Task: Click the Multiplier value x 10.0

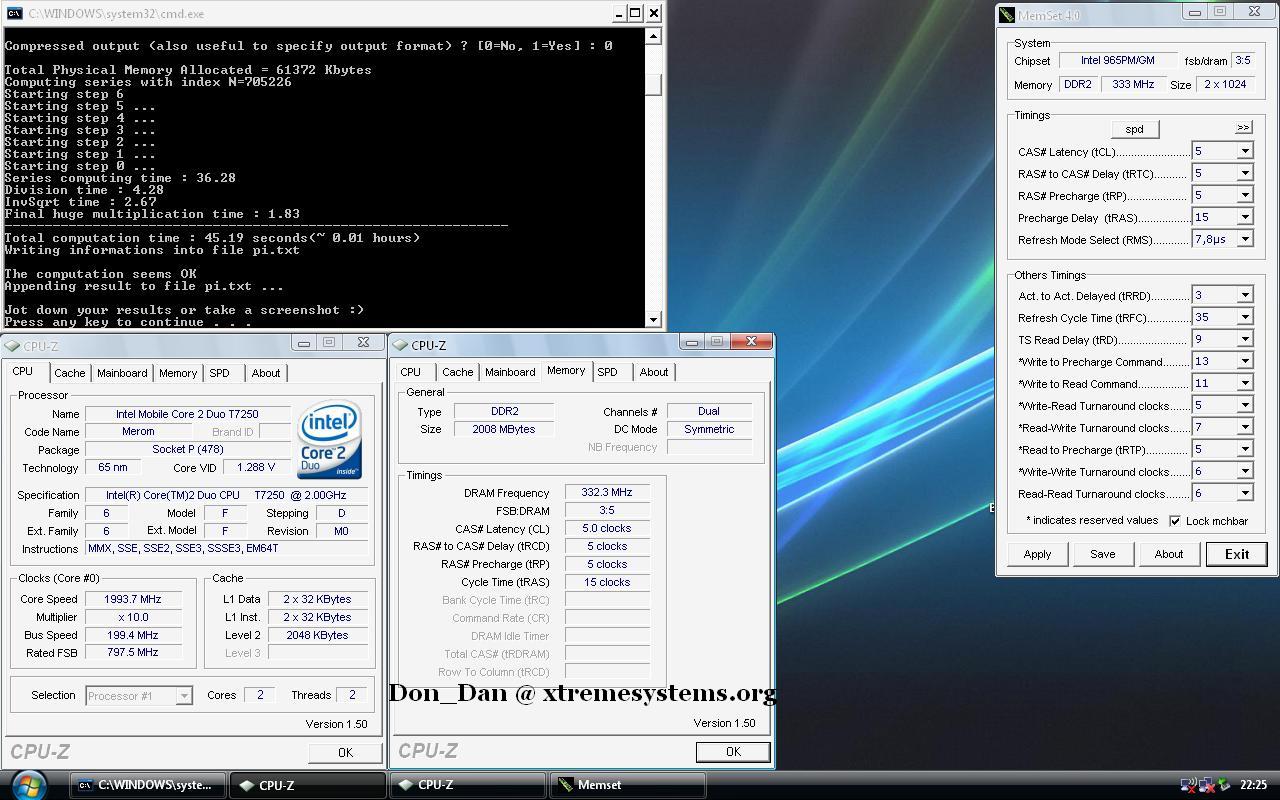Action: (x=133, y=617)
